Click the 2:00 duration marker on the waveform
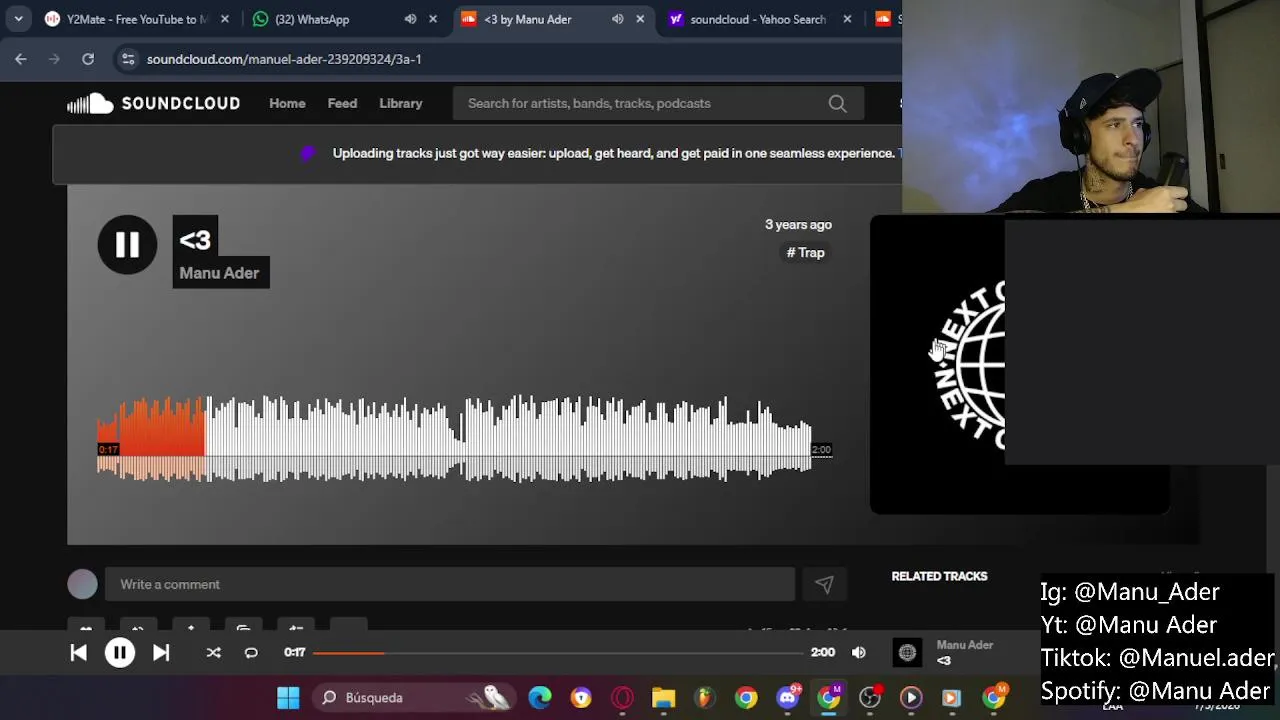Viewport: 1280px width, 720px height. (821, 450)
